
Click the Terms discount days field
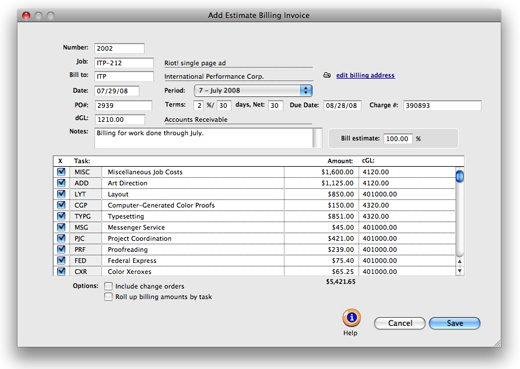click(224, 106)
